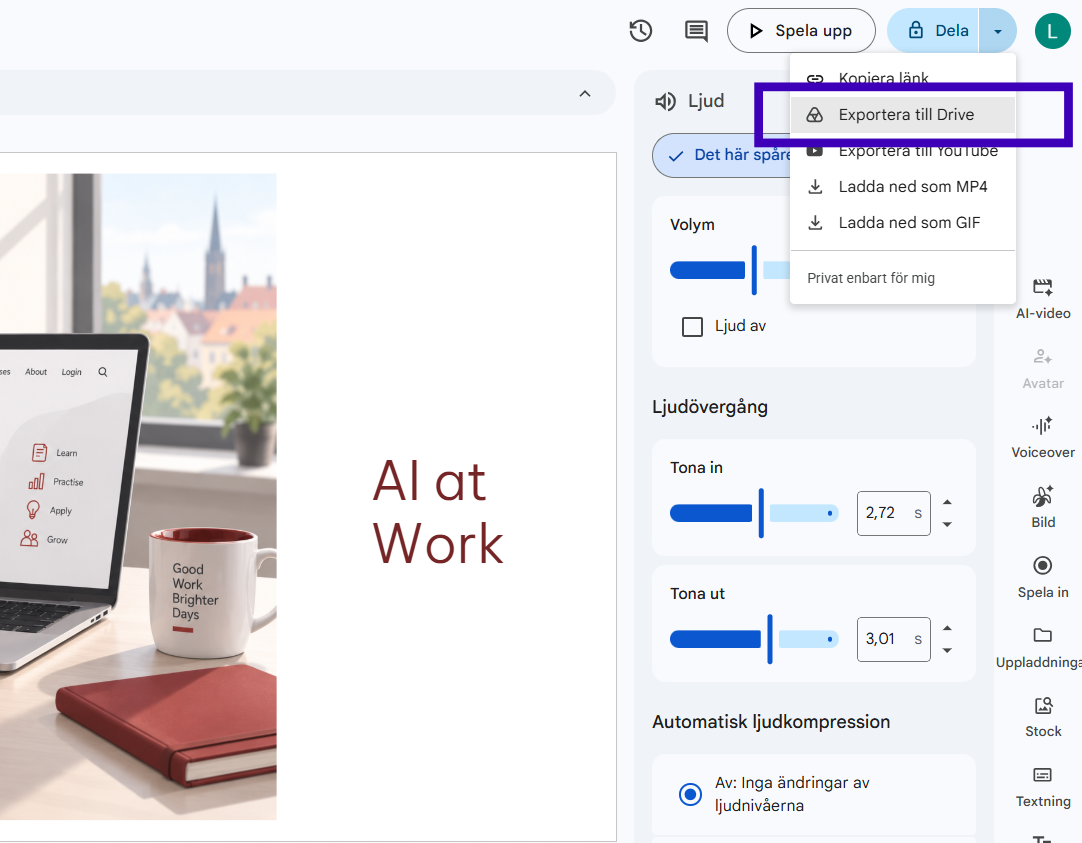
Task: Click the Det här spåret chip
Action: (x=722, y=155)
